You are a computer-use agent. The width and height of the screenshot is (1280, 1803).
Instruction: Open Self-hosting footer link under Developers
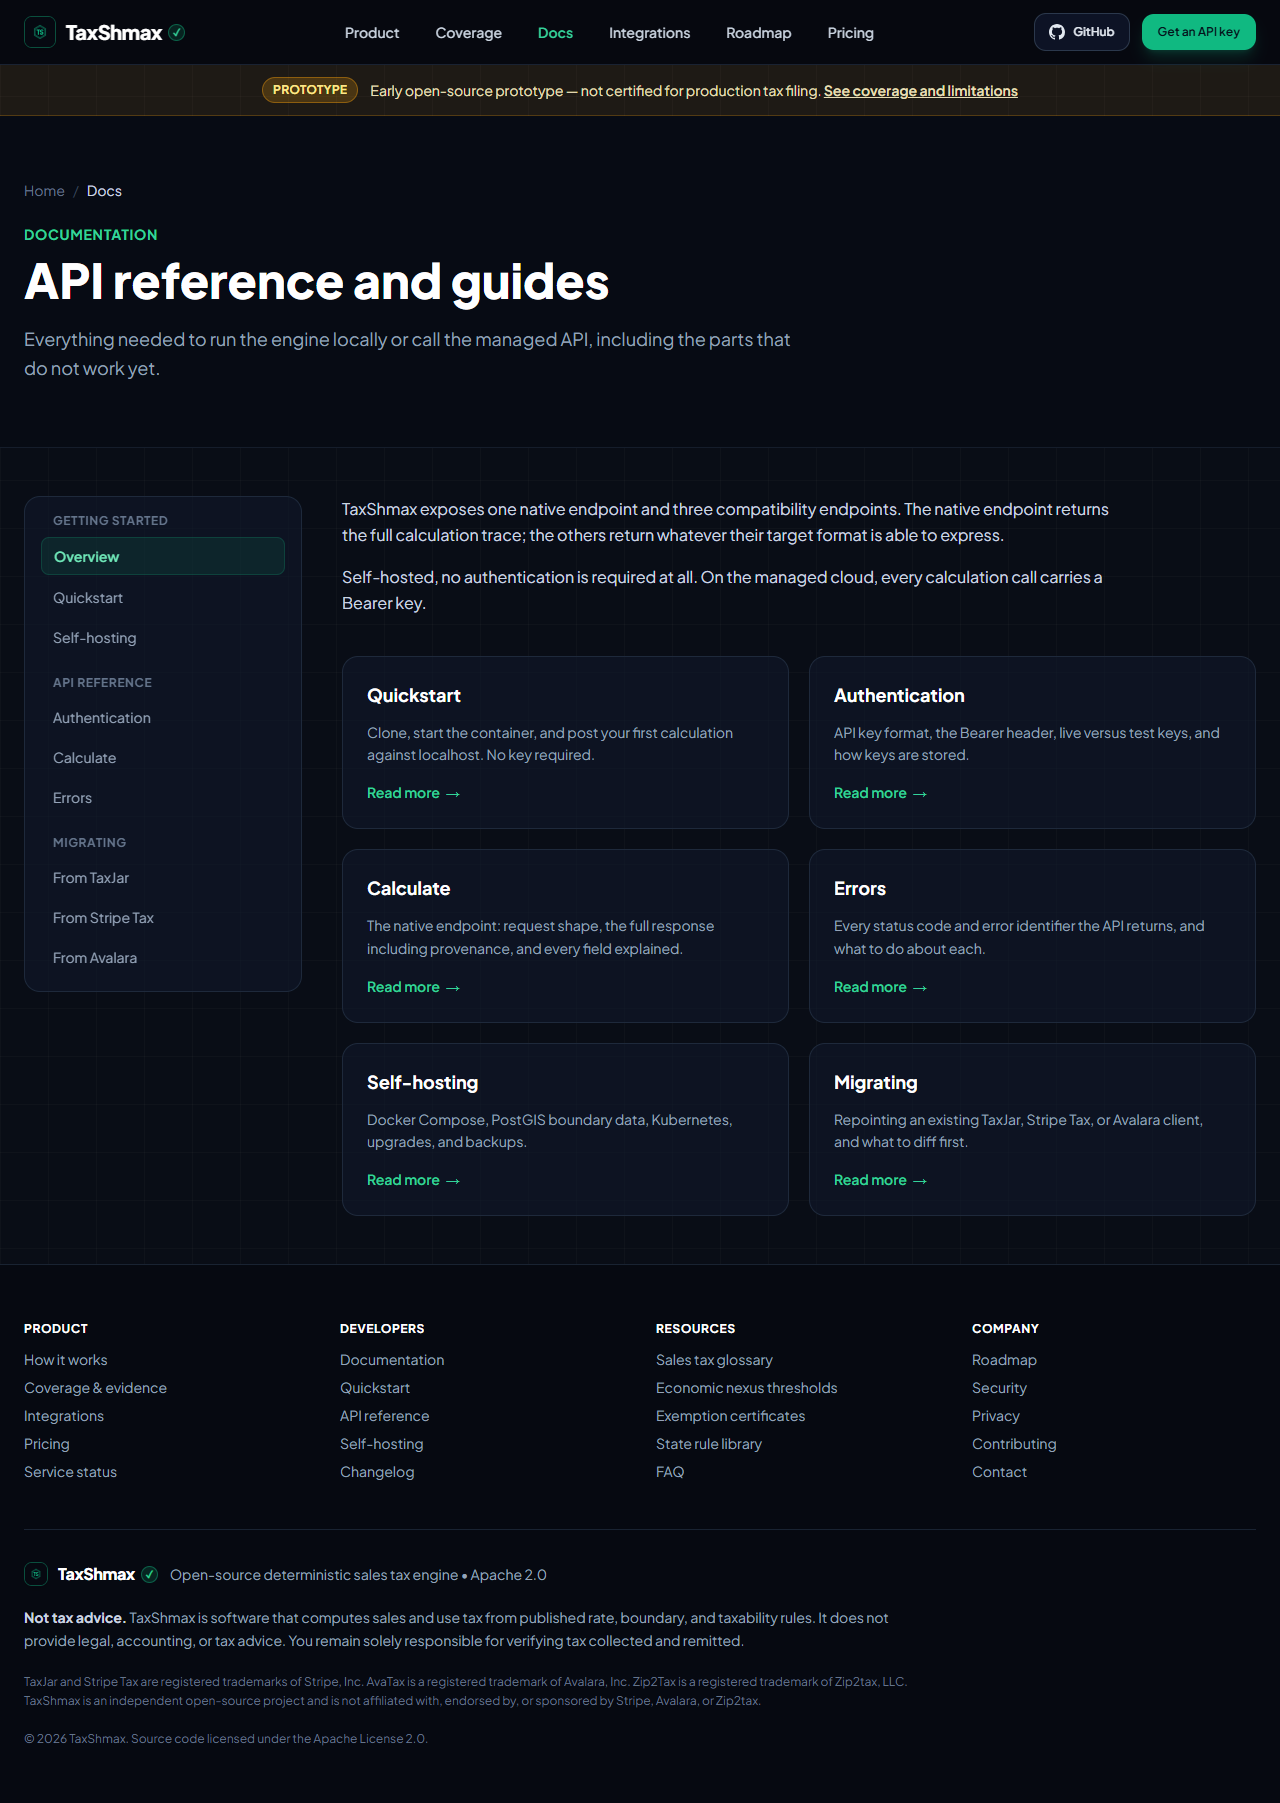point(382,1444)
